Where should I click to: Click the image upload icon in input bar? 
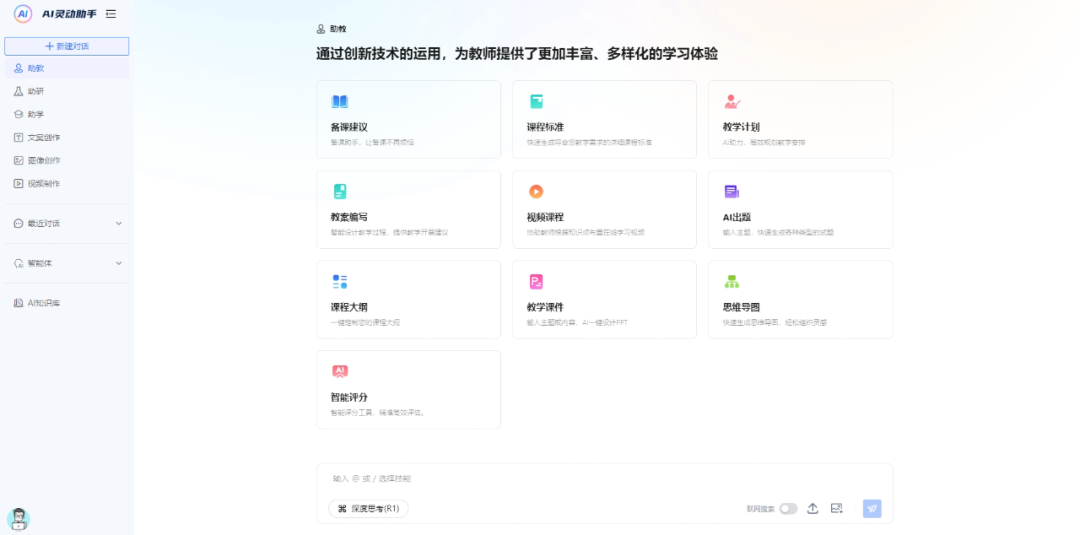pos(837,508)
